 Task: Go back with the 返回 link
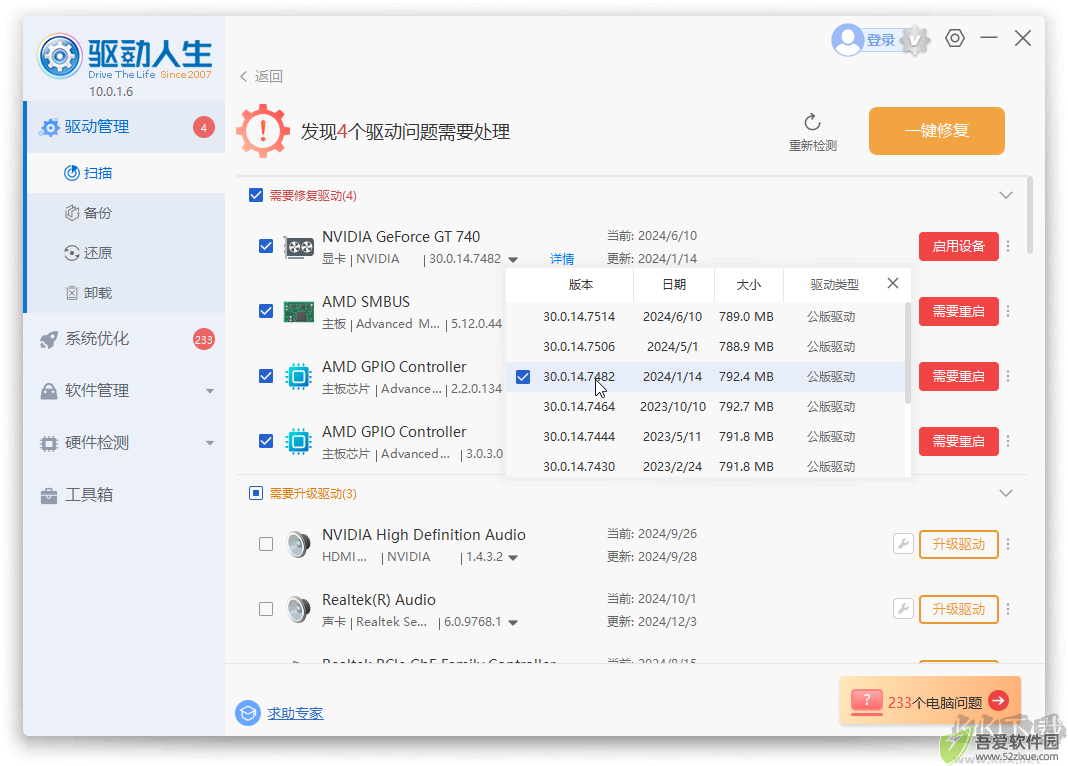click(x=262, y=76)
